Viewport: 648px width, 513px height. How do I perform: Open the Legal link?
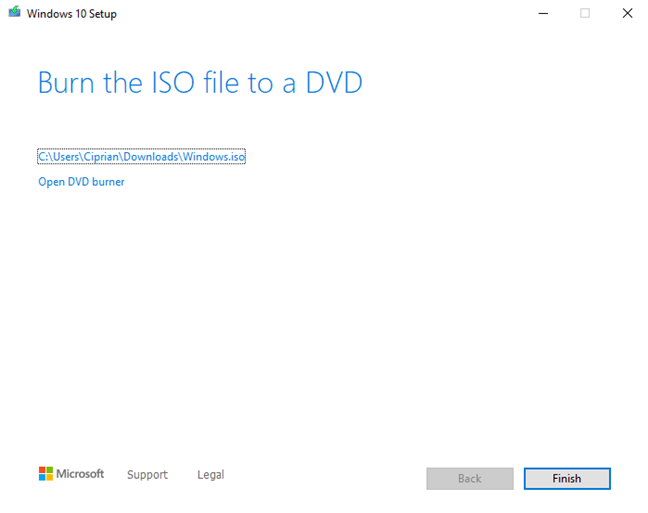pos(211,475)
